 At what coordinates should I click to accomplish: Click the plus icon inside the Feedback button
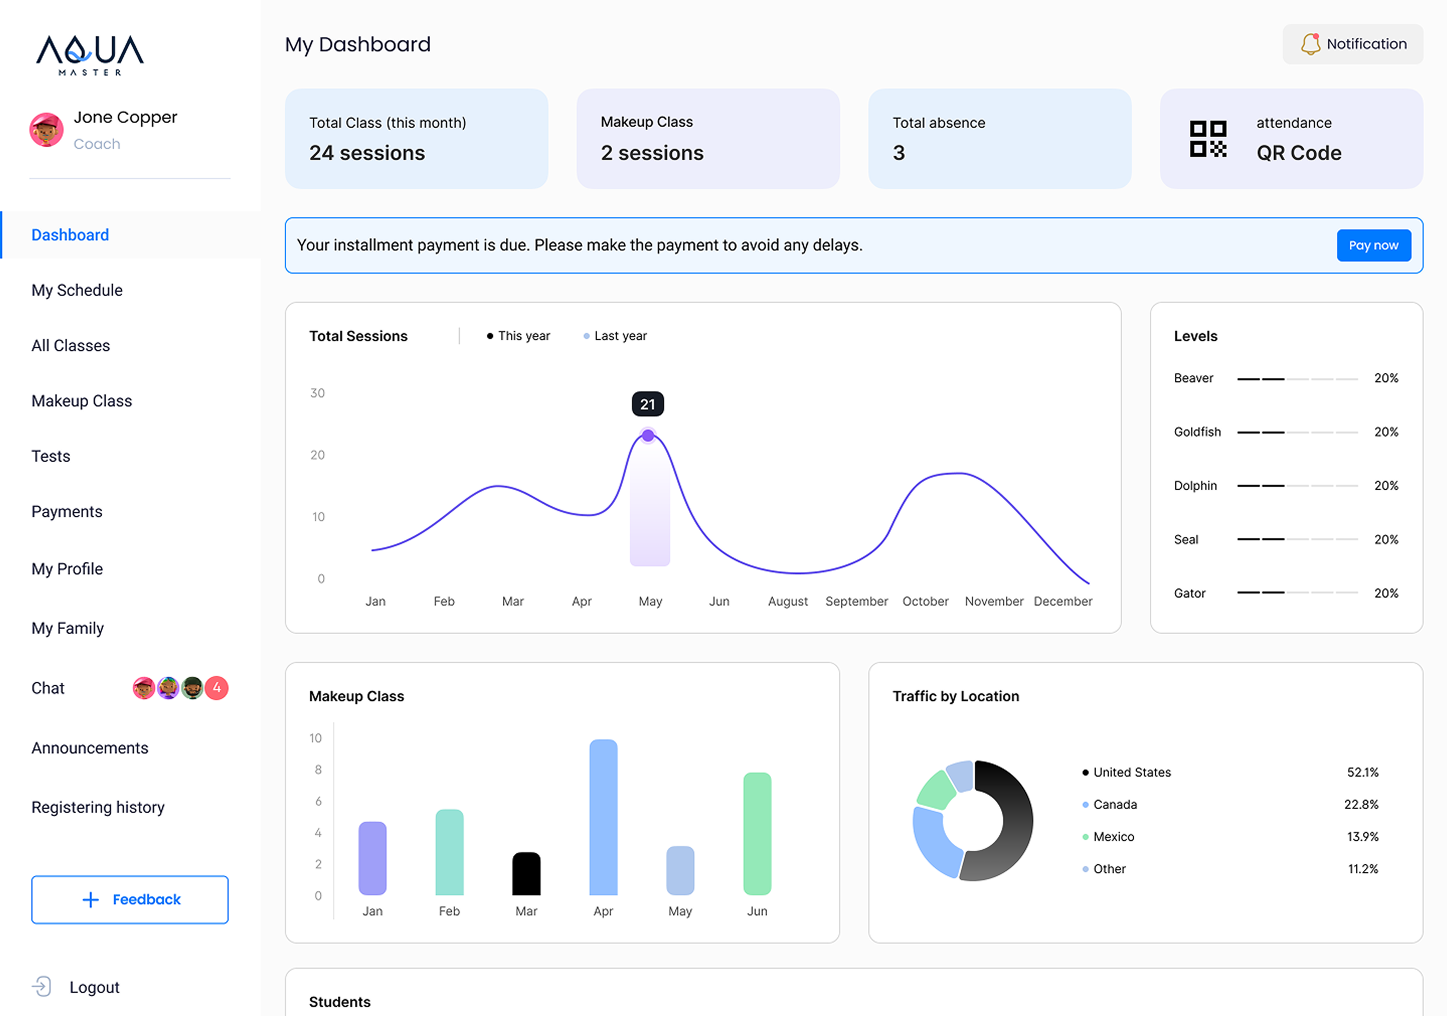click(x=89, y=899)
